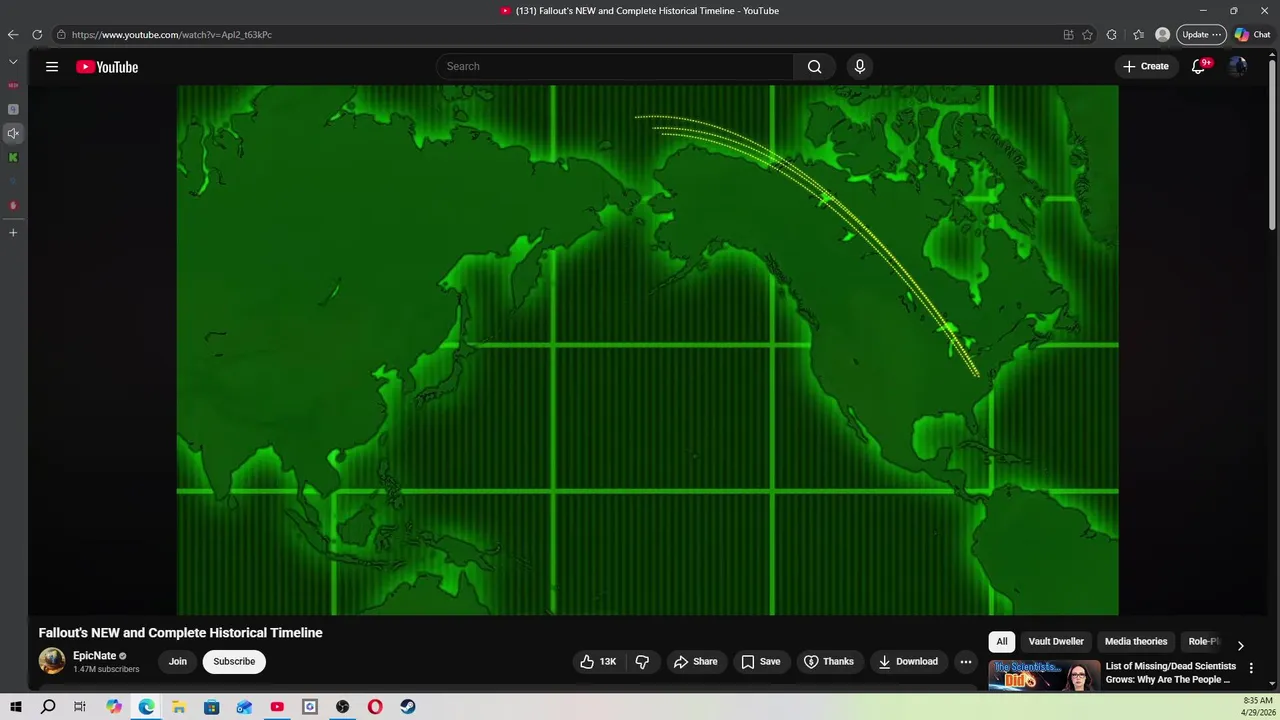Click the video player to pause

pos(648,350)
